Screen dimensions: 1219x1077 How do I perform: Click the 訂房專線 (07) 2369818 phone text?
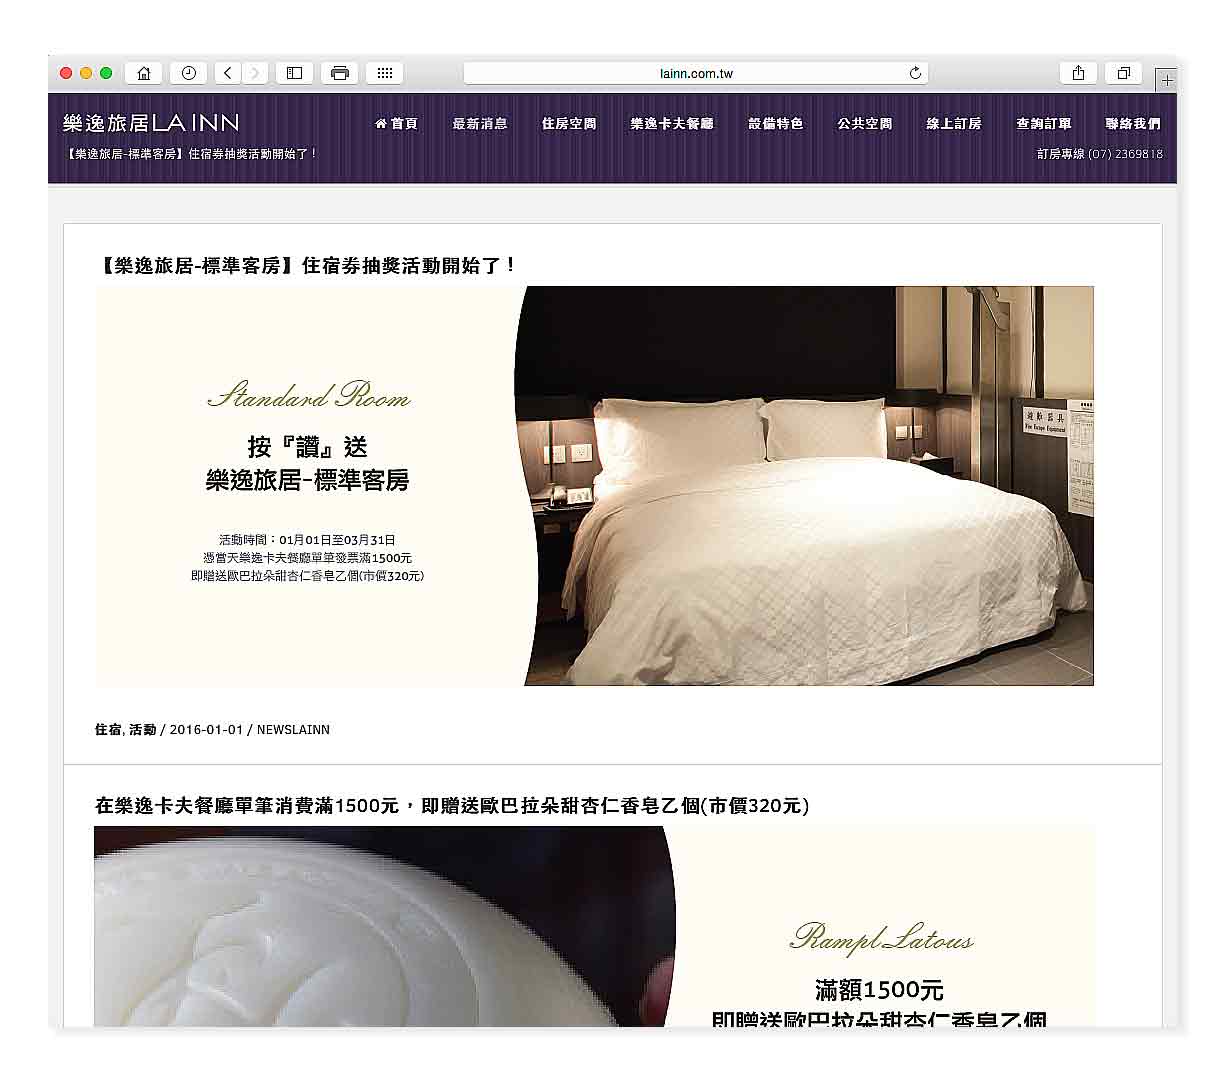point(1100,154)
